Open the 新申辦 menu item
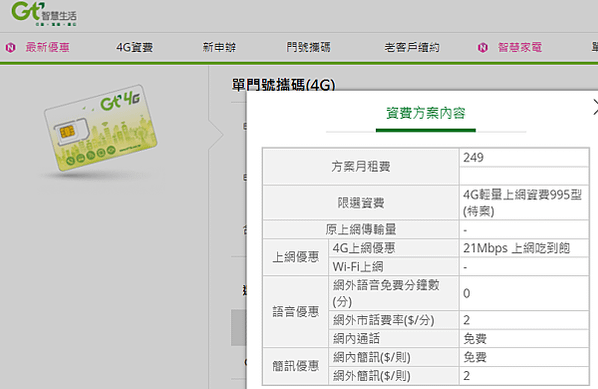Screen dimensions: 598x389 pos(219,47)
